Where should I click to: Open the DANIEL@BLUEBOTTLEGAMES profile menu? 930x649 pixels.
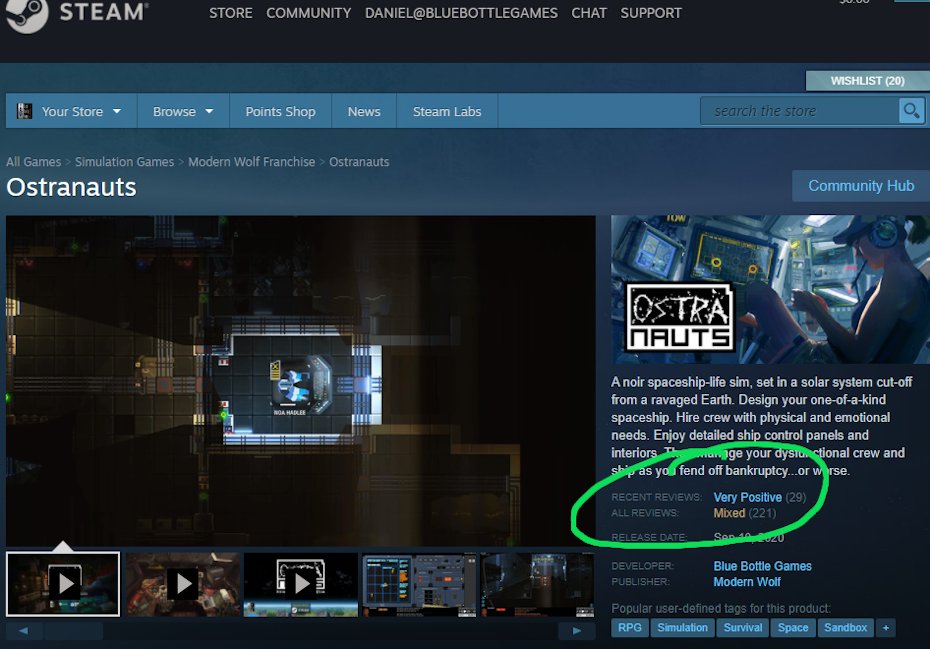(x=461, y=13)
